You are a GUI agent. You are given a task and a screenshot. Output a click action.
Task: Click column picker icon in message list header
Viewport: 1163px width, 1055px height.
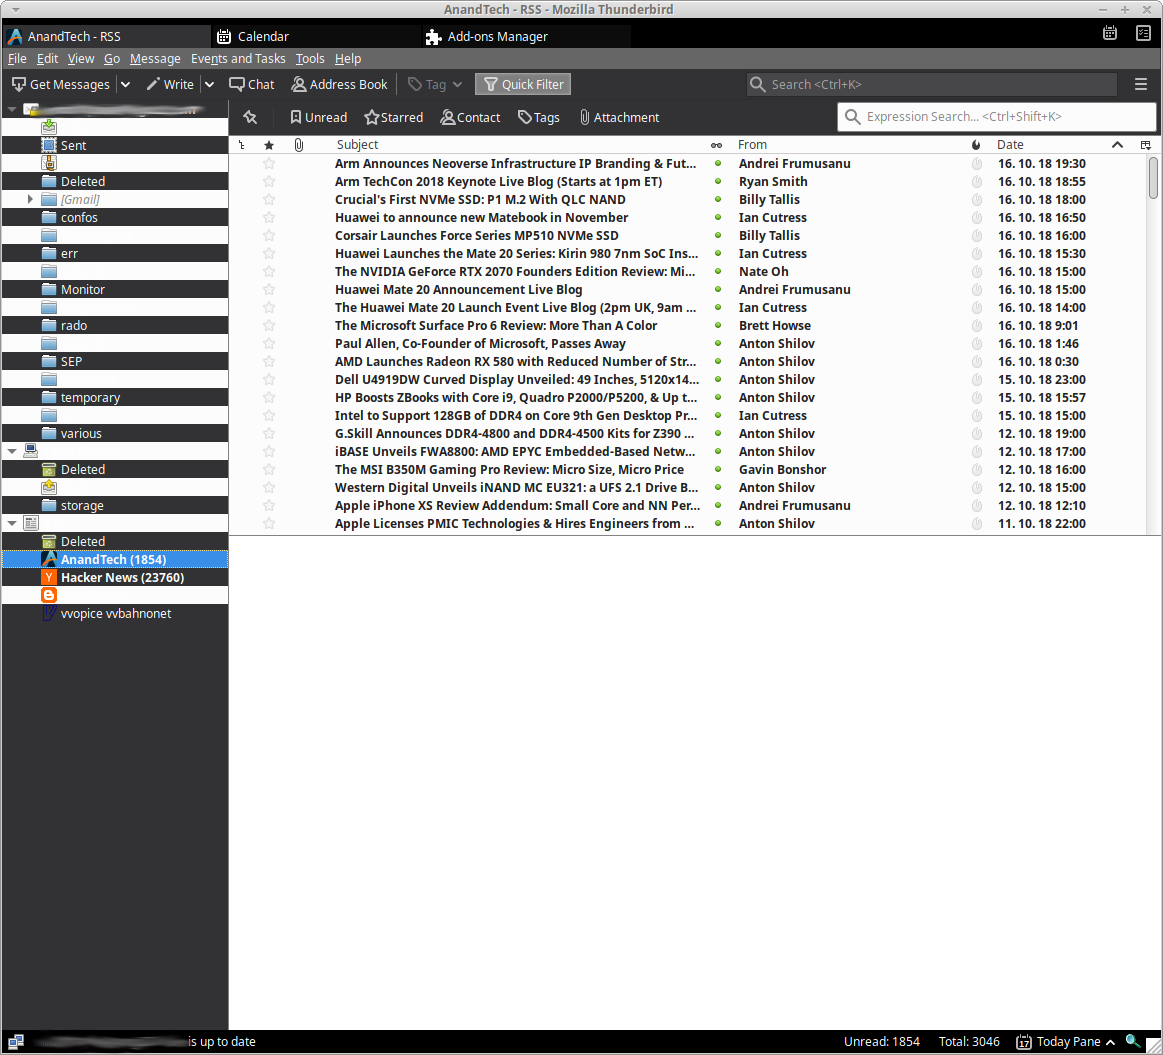[1146, 145]
